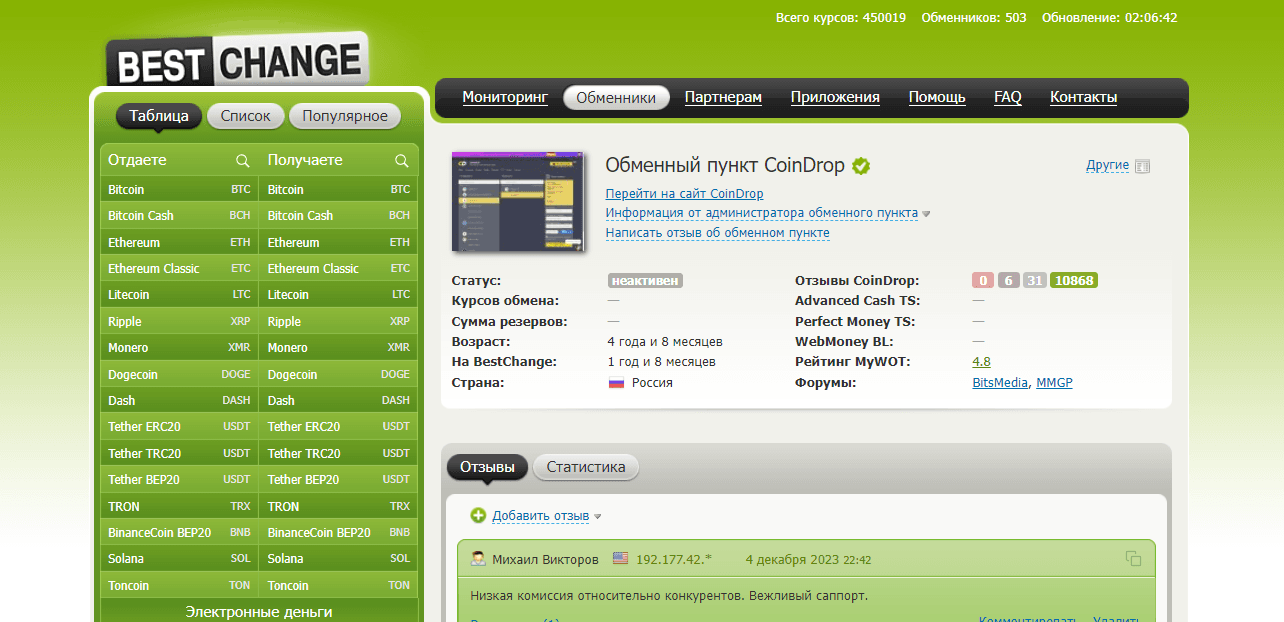The height and width of the screenshot is (622, 1284).
Task: Open the Другие exchangers dropdown
Action: (x=1107, y=165)
